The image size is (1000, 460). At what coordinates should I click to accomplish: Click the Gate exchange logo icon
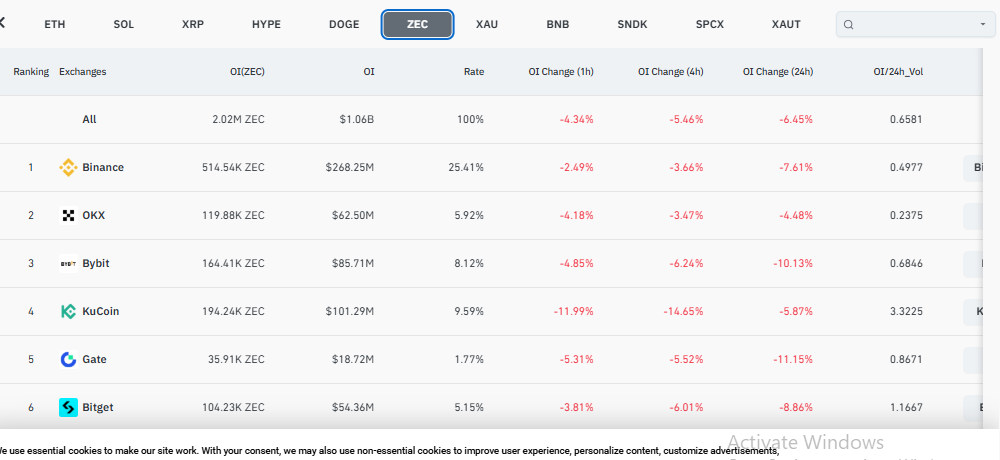point(68,359)
